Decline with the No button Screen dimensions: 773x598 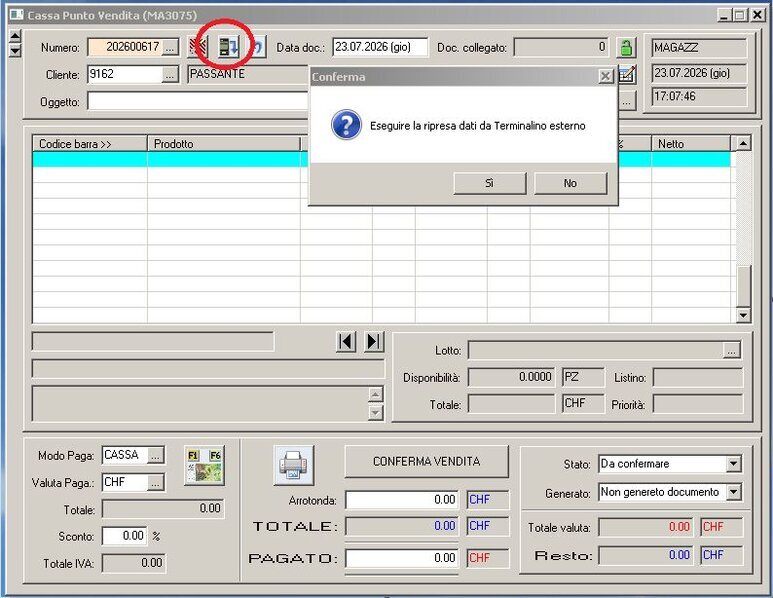570,183
